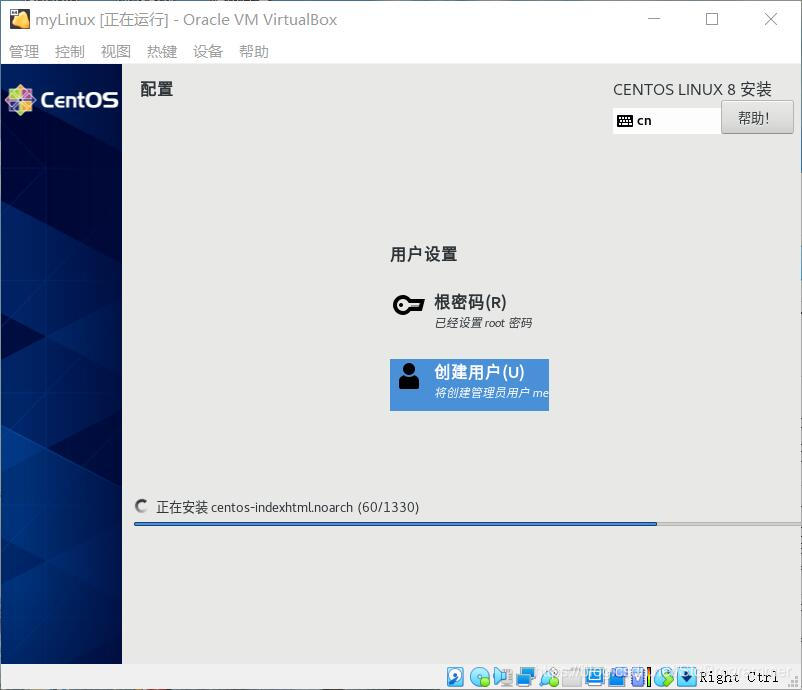
Task: Click the optical disc status icon
Action: [x=479, y=677]
